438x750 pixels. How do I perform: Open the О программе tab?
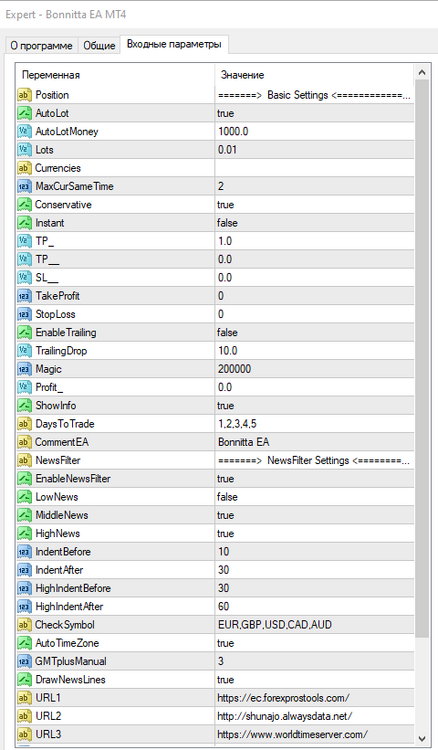(x=42, y=45)
